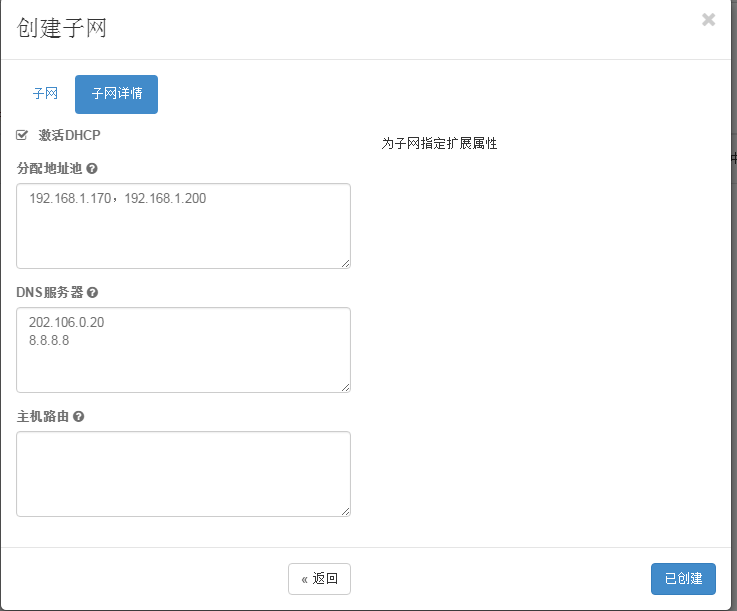Click resize handle of 主机路由 text area
Viewport: 737px width, 611px height.
[345, 511]
